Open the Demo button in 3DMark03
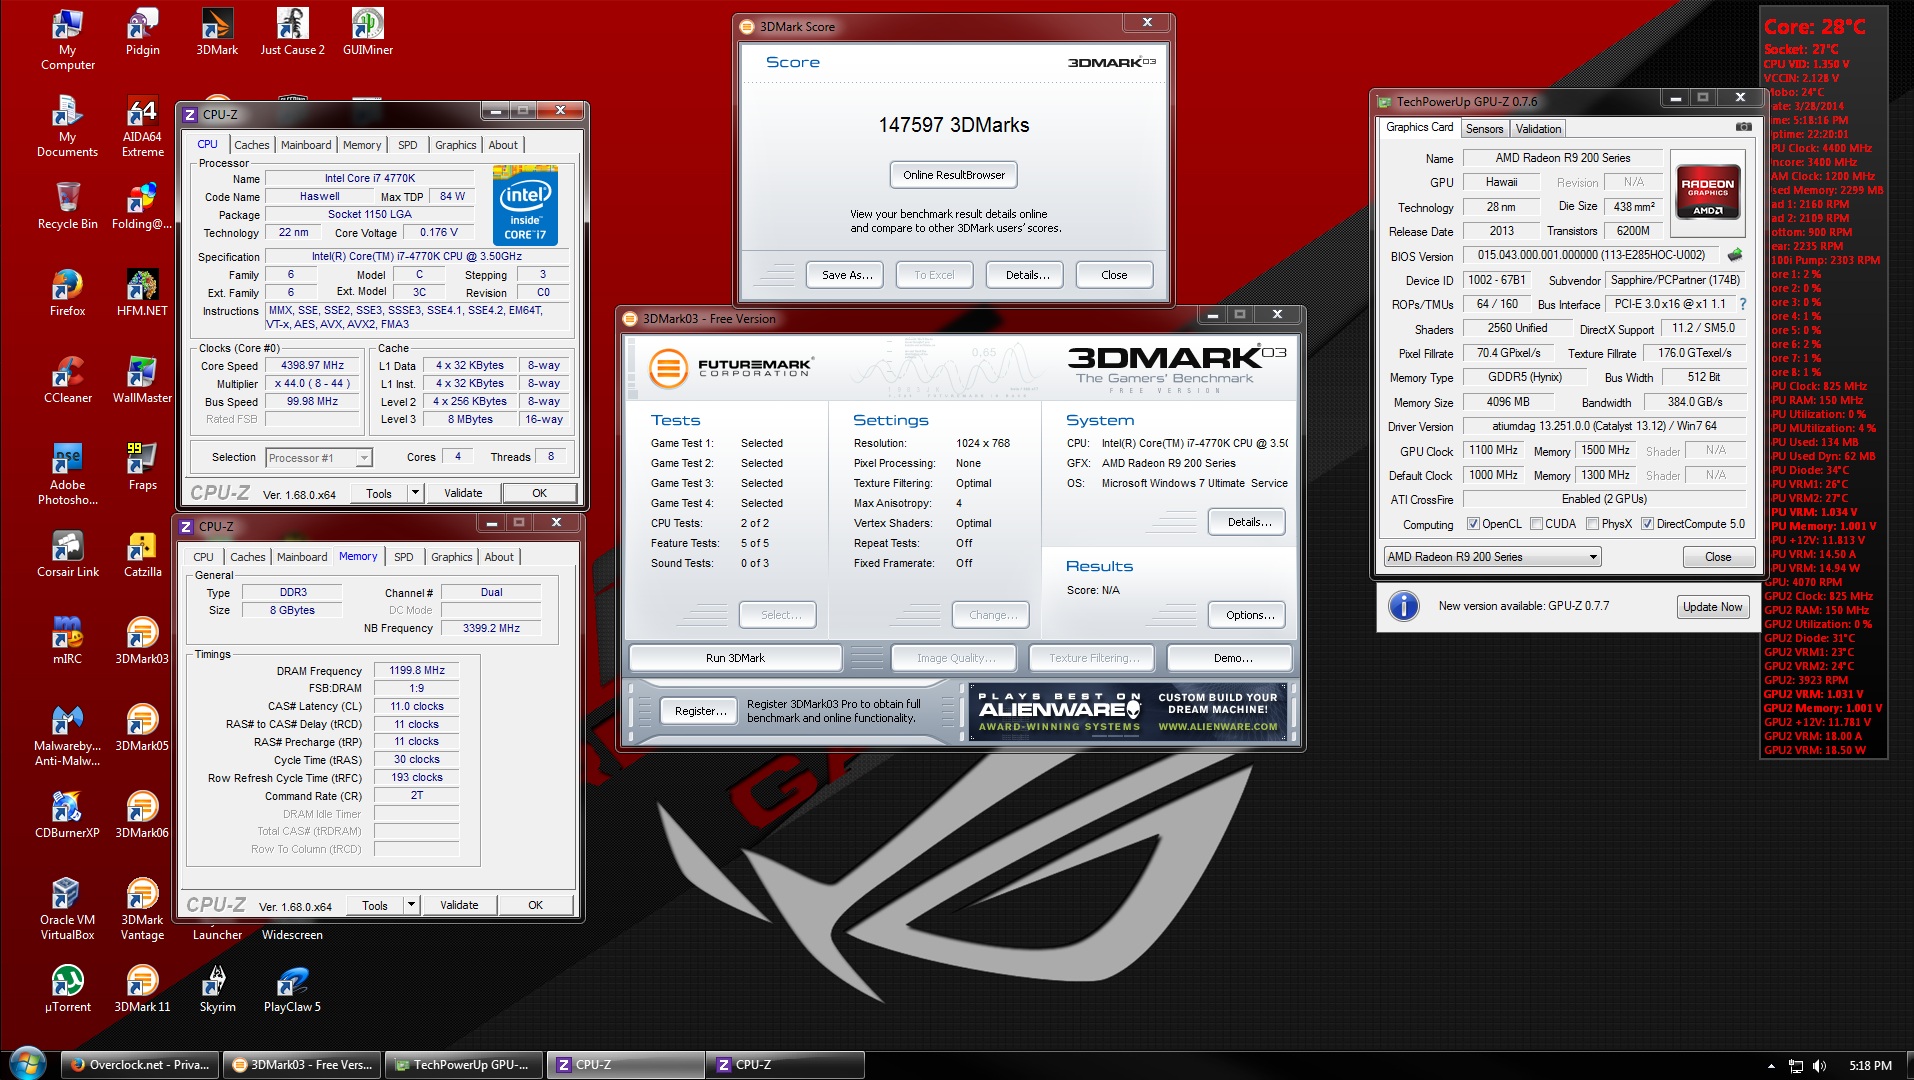This screenshot has height=1080, width=1914. click(1232, 658)
